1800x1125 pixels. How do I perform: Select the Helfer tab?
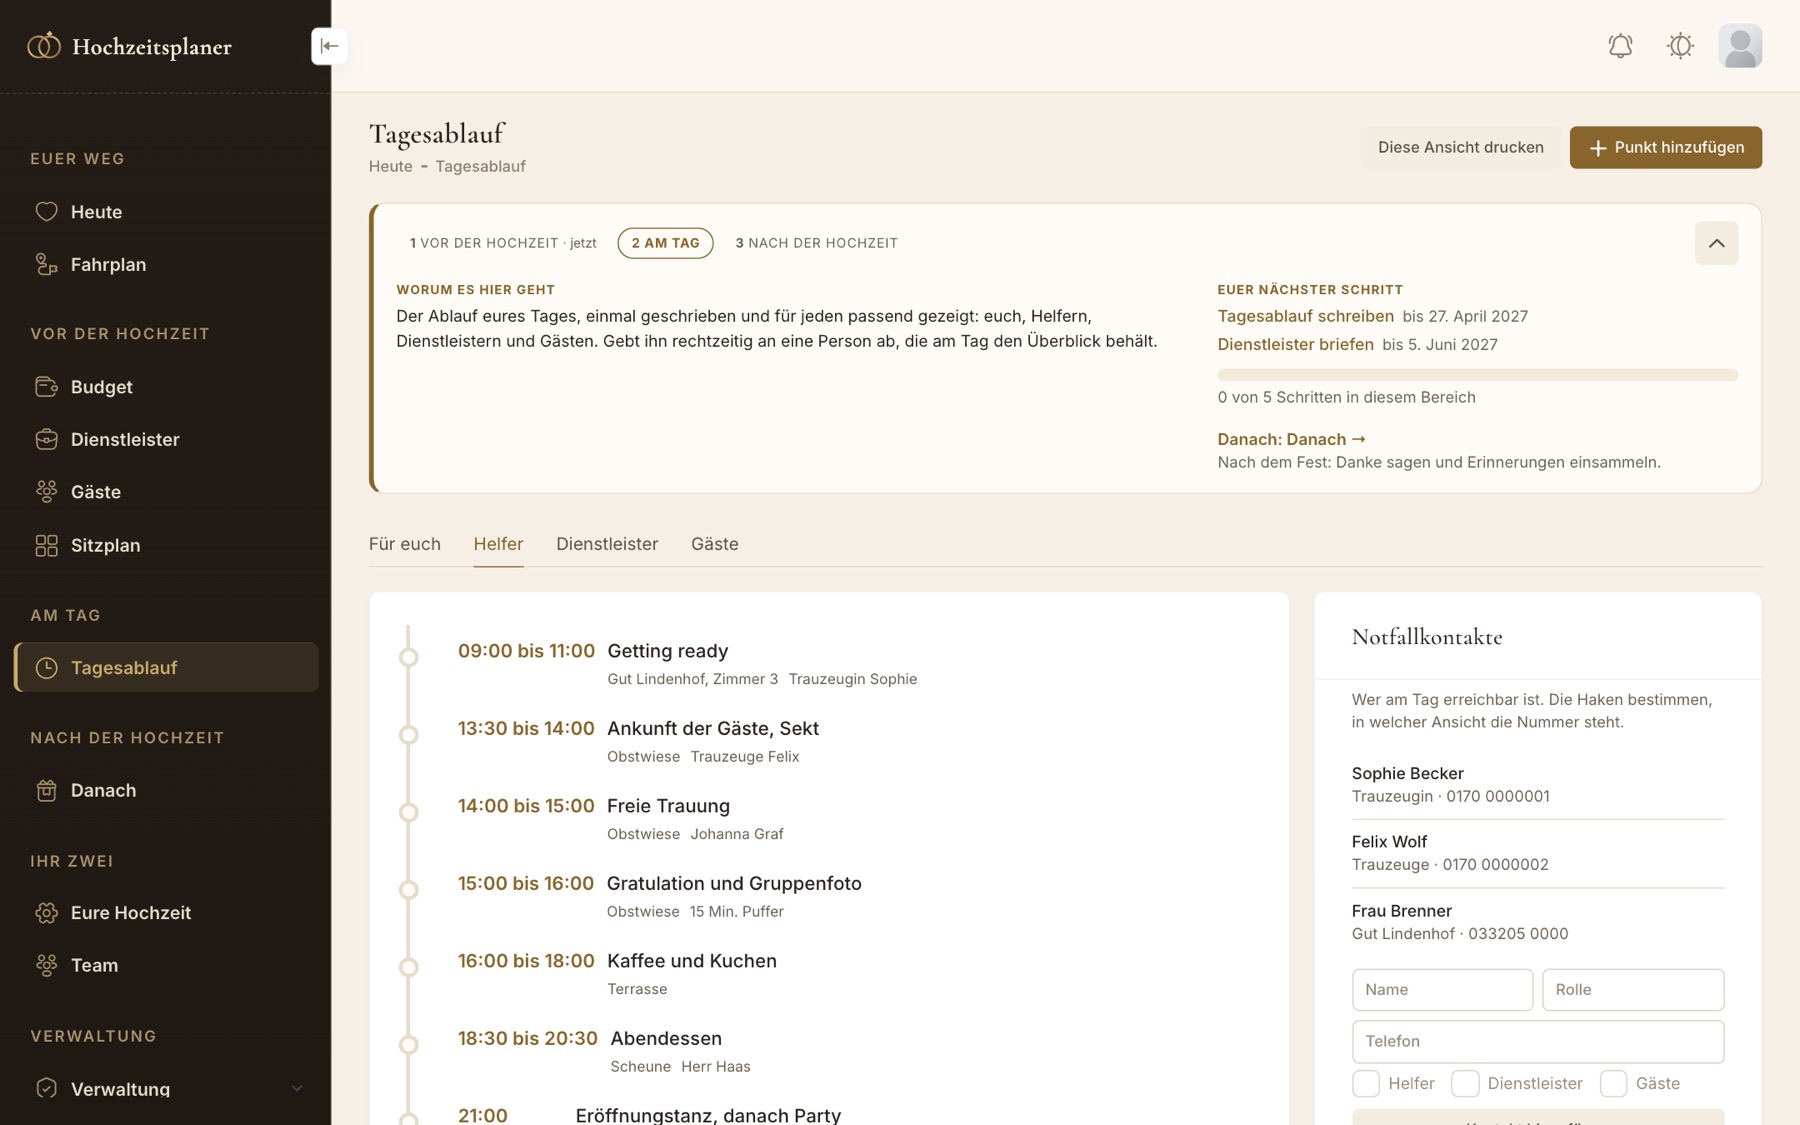click(x=498, y=544)
